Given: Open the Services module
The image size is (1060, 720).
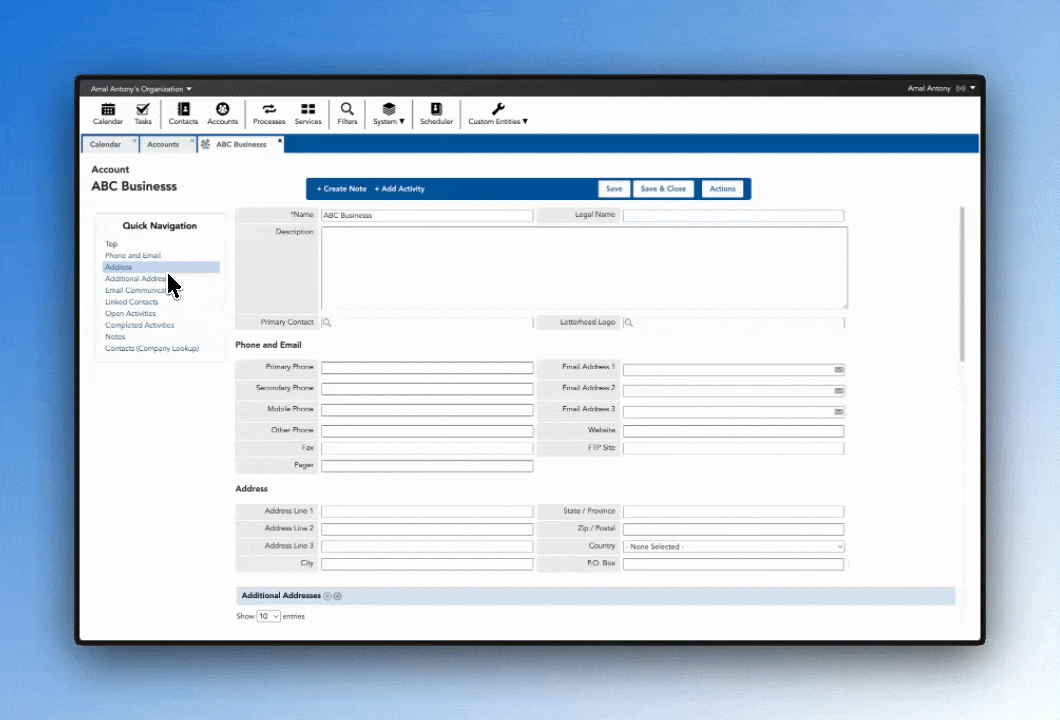Looking at the screenshot, I should coord(308,113).
